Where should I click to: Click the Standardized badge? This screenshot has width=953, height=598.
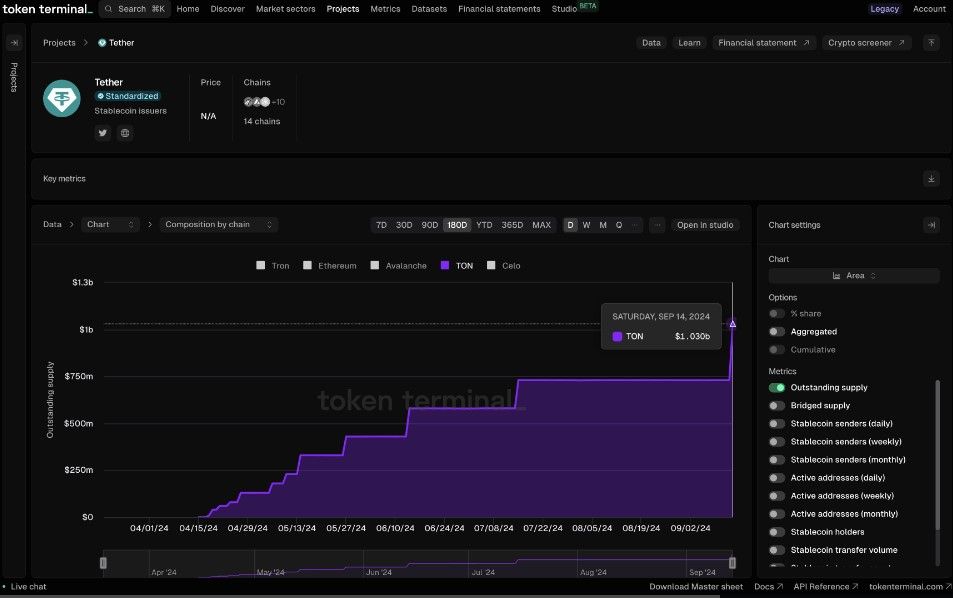tap(128, 96)
